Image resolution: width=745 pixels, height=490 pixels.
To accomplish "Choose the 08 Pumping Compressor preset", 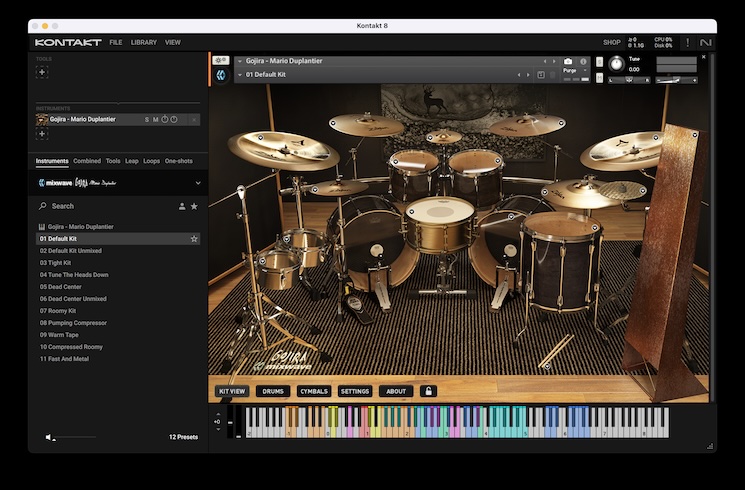I will 118,323.
